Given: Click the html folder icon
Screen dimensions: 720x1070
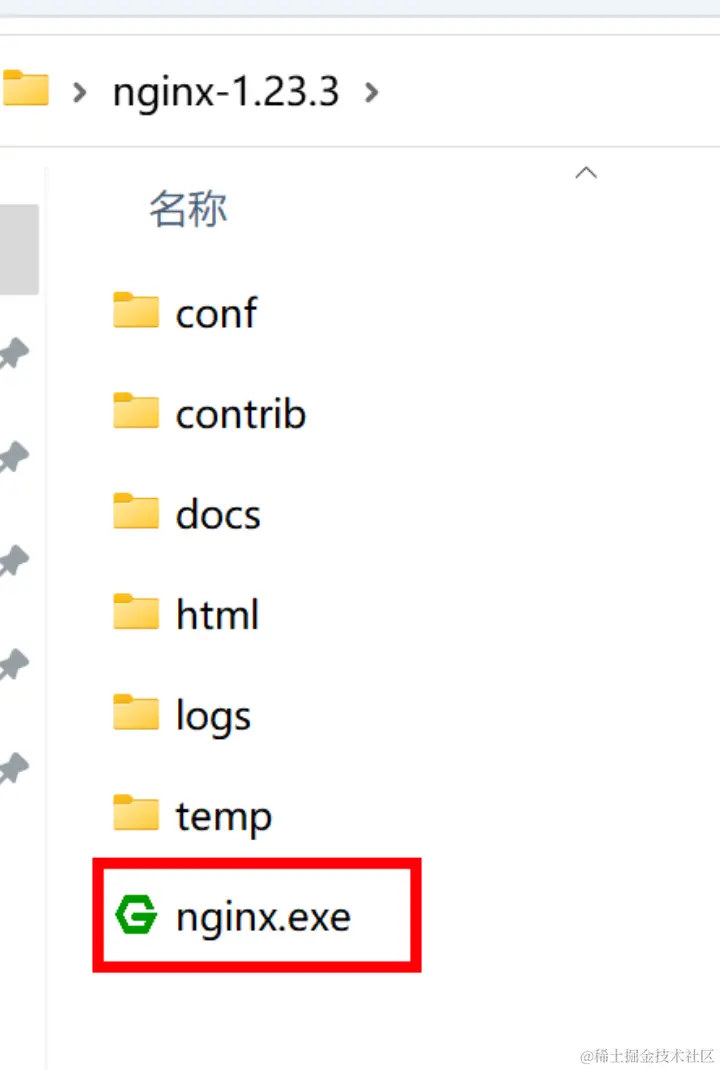Looking at the screenshot, I should (136, 612).
